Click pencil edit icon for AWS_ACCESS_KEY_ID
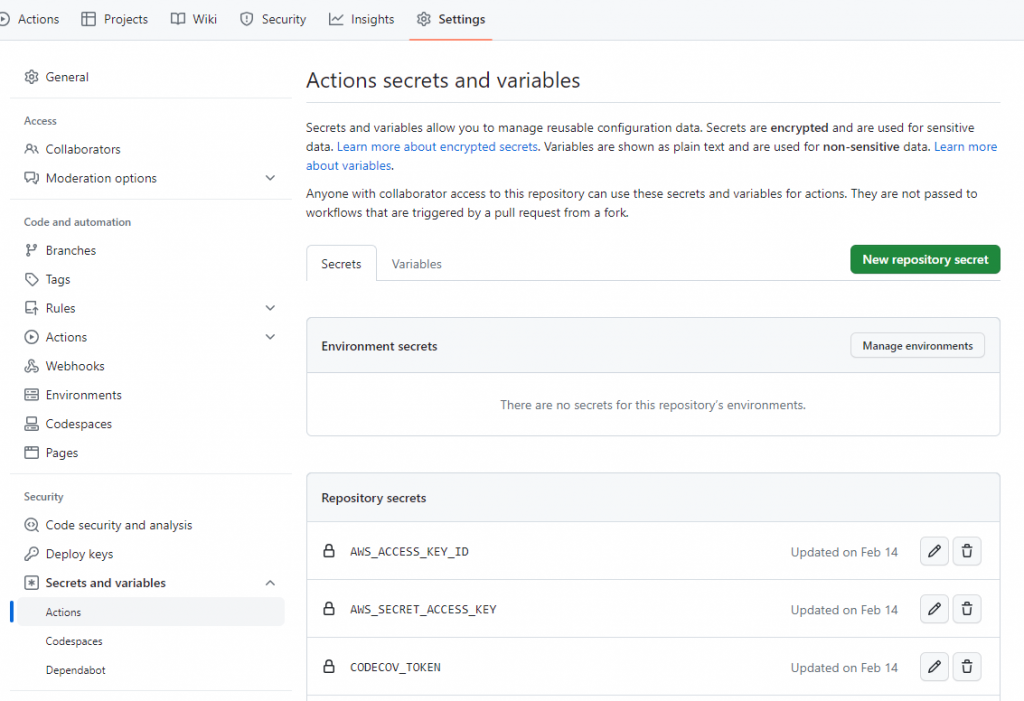This screenshot has width=1024, height=701. click(x=934, y=551)
